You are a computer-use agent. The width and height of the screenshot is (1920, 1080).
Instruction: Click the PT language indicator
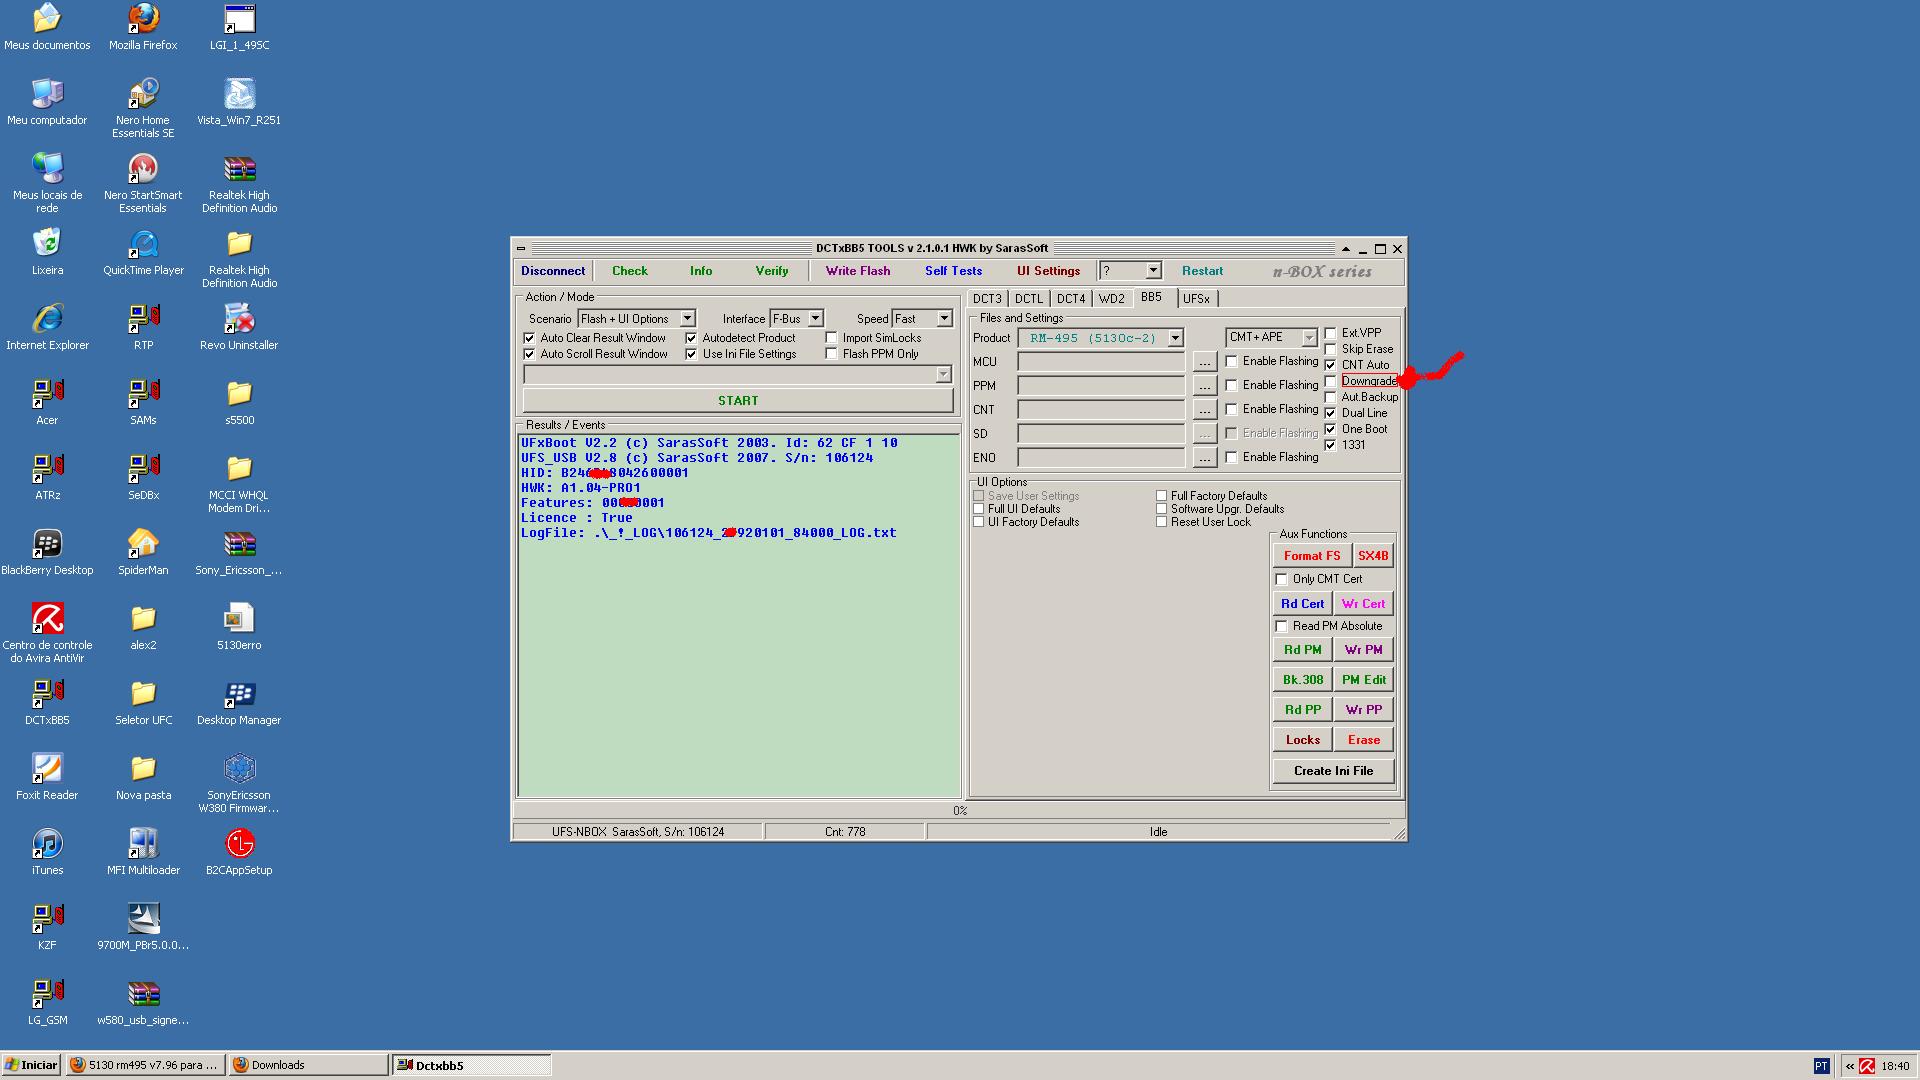tap(1821, 1066)
